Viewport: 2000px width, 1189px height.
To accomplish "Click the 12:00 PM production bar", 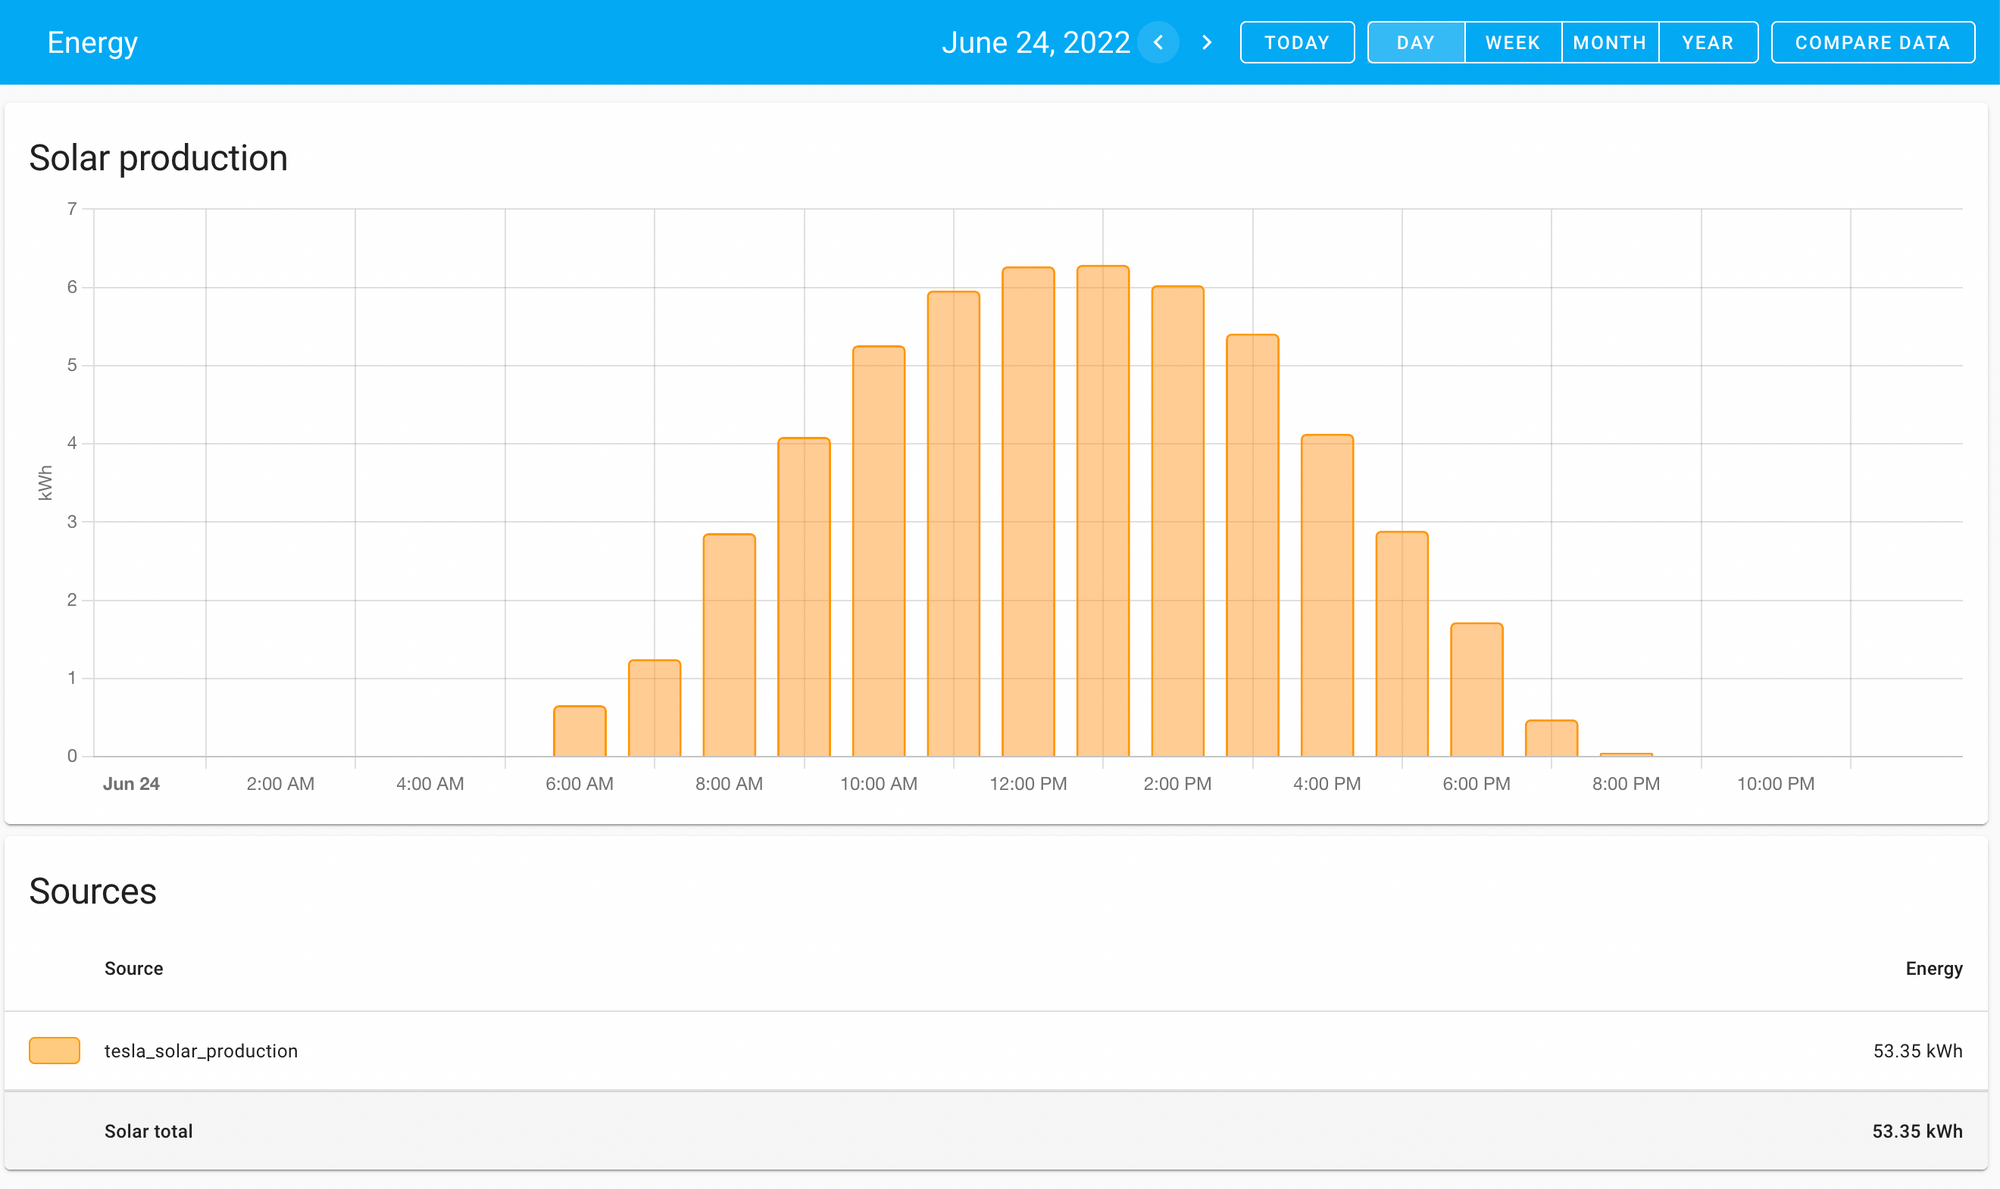I will pyautogui.click(x=1028, y=510).
